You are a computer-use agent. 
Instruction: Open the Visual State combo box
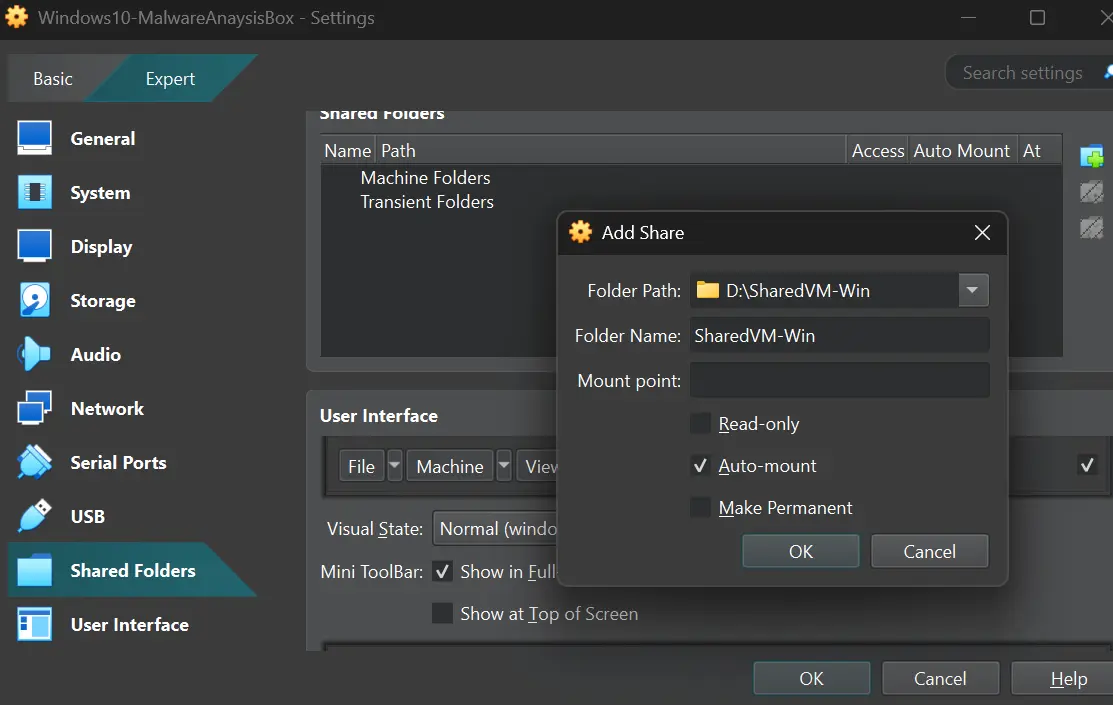[495, 529]
